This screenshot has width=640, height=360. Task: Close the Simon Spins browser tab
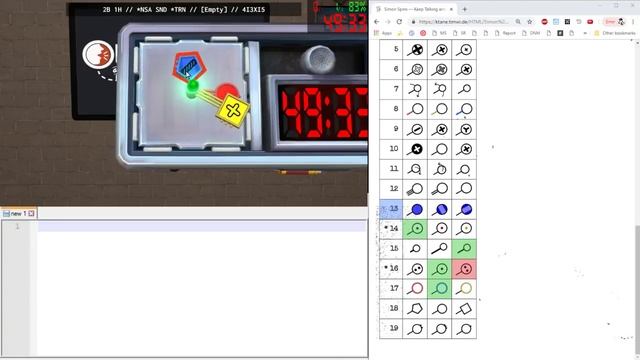pos(451,9)
